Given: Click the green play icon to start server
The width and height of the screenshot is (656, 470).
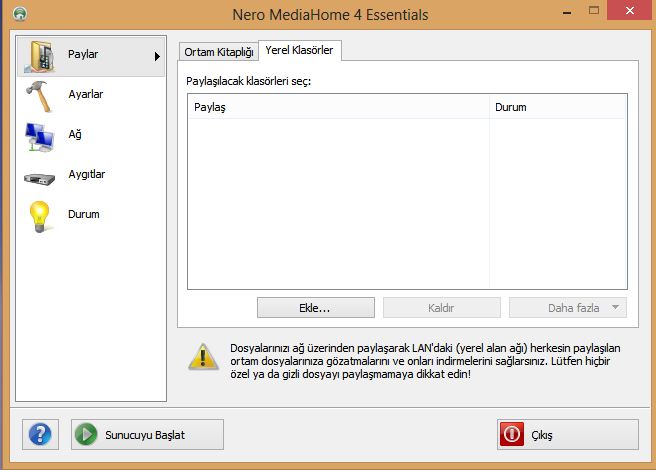Looking at the screenshot, I should [x=87, y=435].
